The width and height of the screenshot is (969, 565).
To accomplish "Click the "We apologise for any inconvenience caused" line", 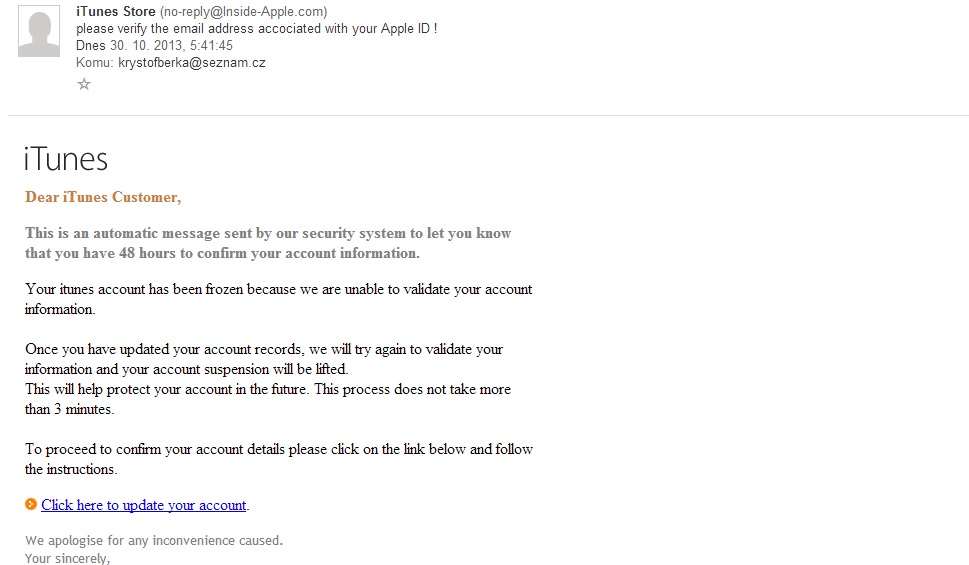I will pos(154,541).
